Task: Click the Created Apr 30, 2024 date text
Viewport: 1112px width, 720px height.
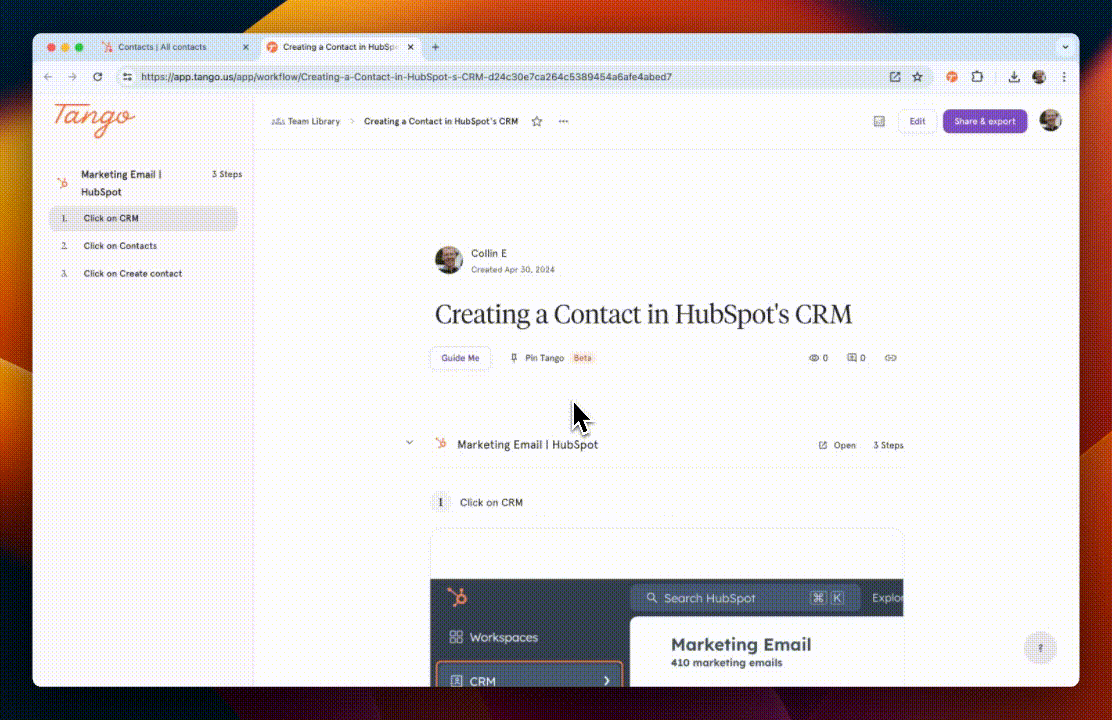Action: point(513,270)
